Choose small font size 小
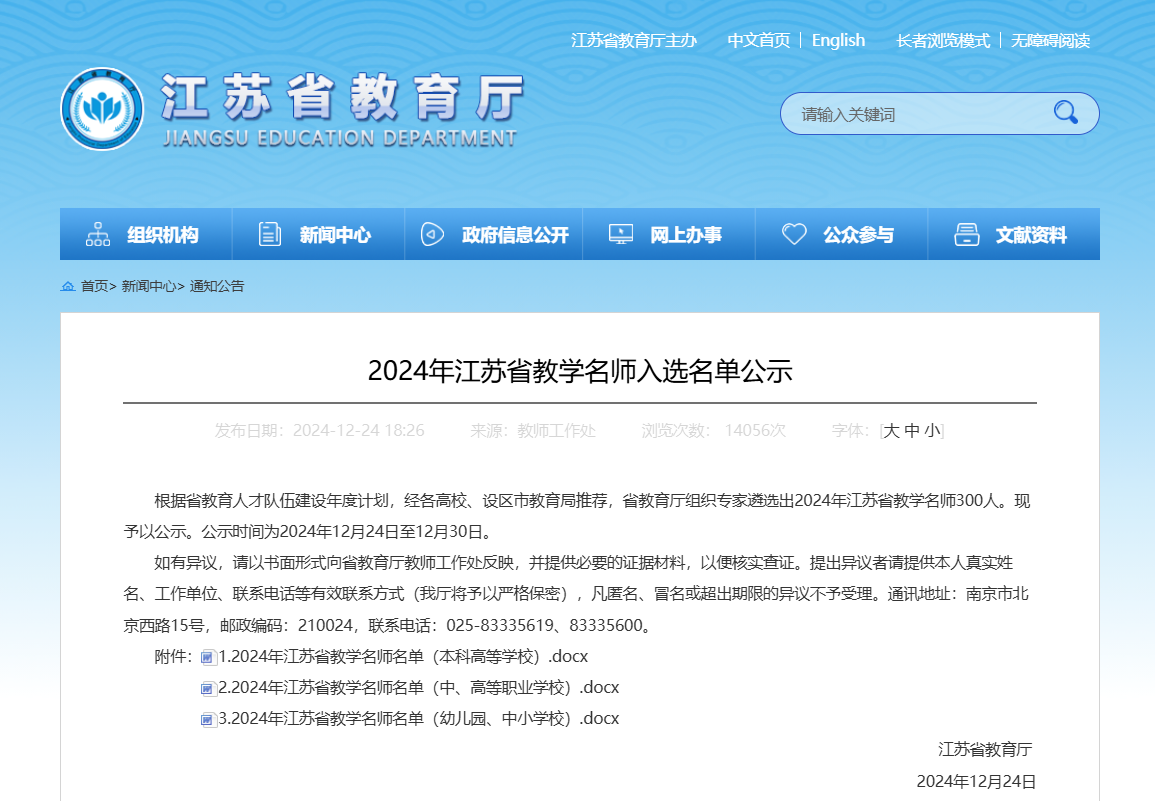The image size is (1155, 801). coord(932,431)
